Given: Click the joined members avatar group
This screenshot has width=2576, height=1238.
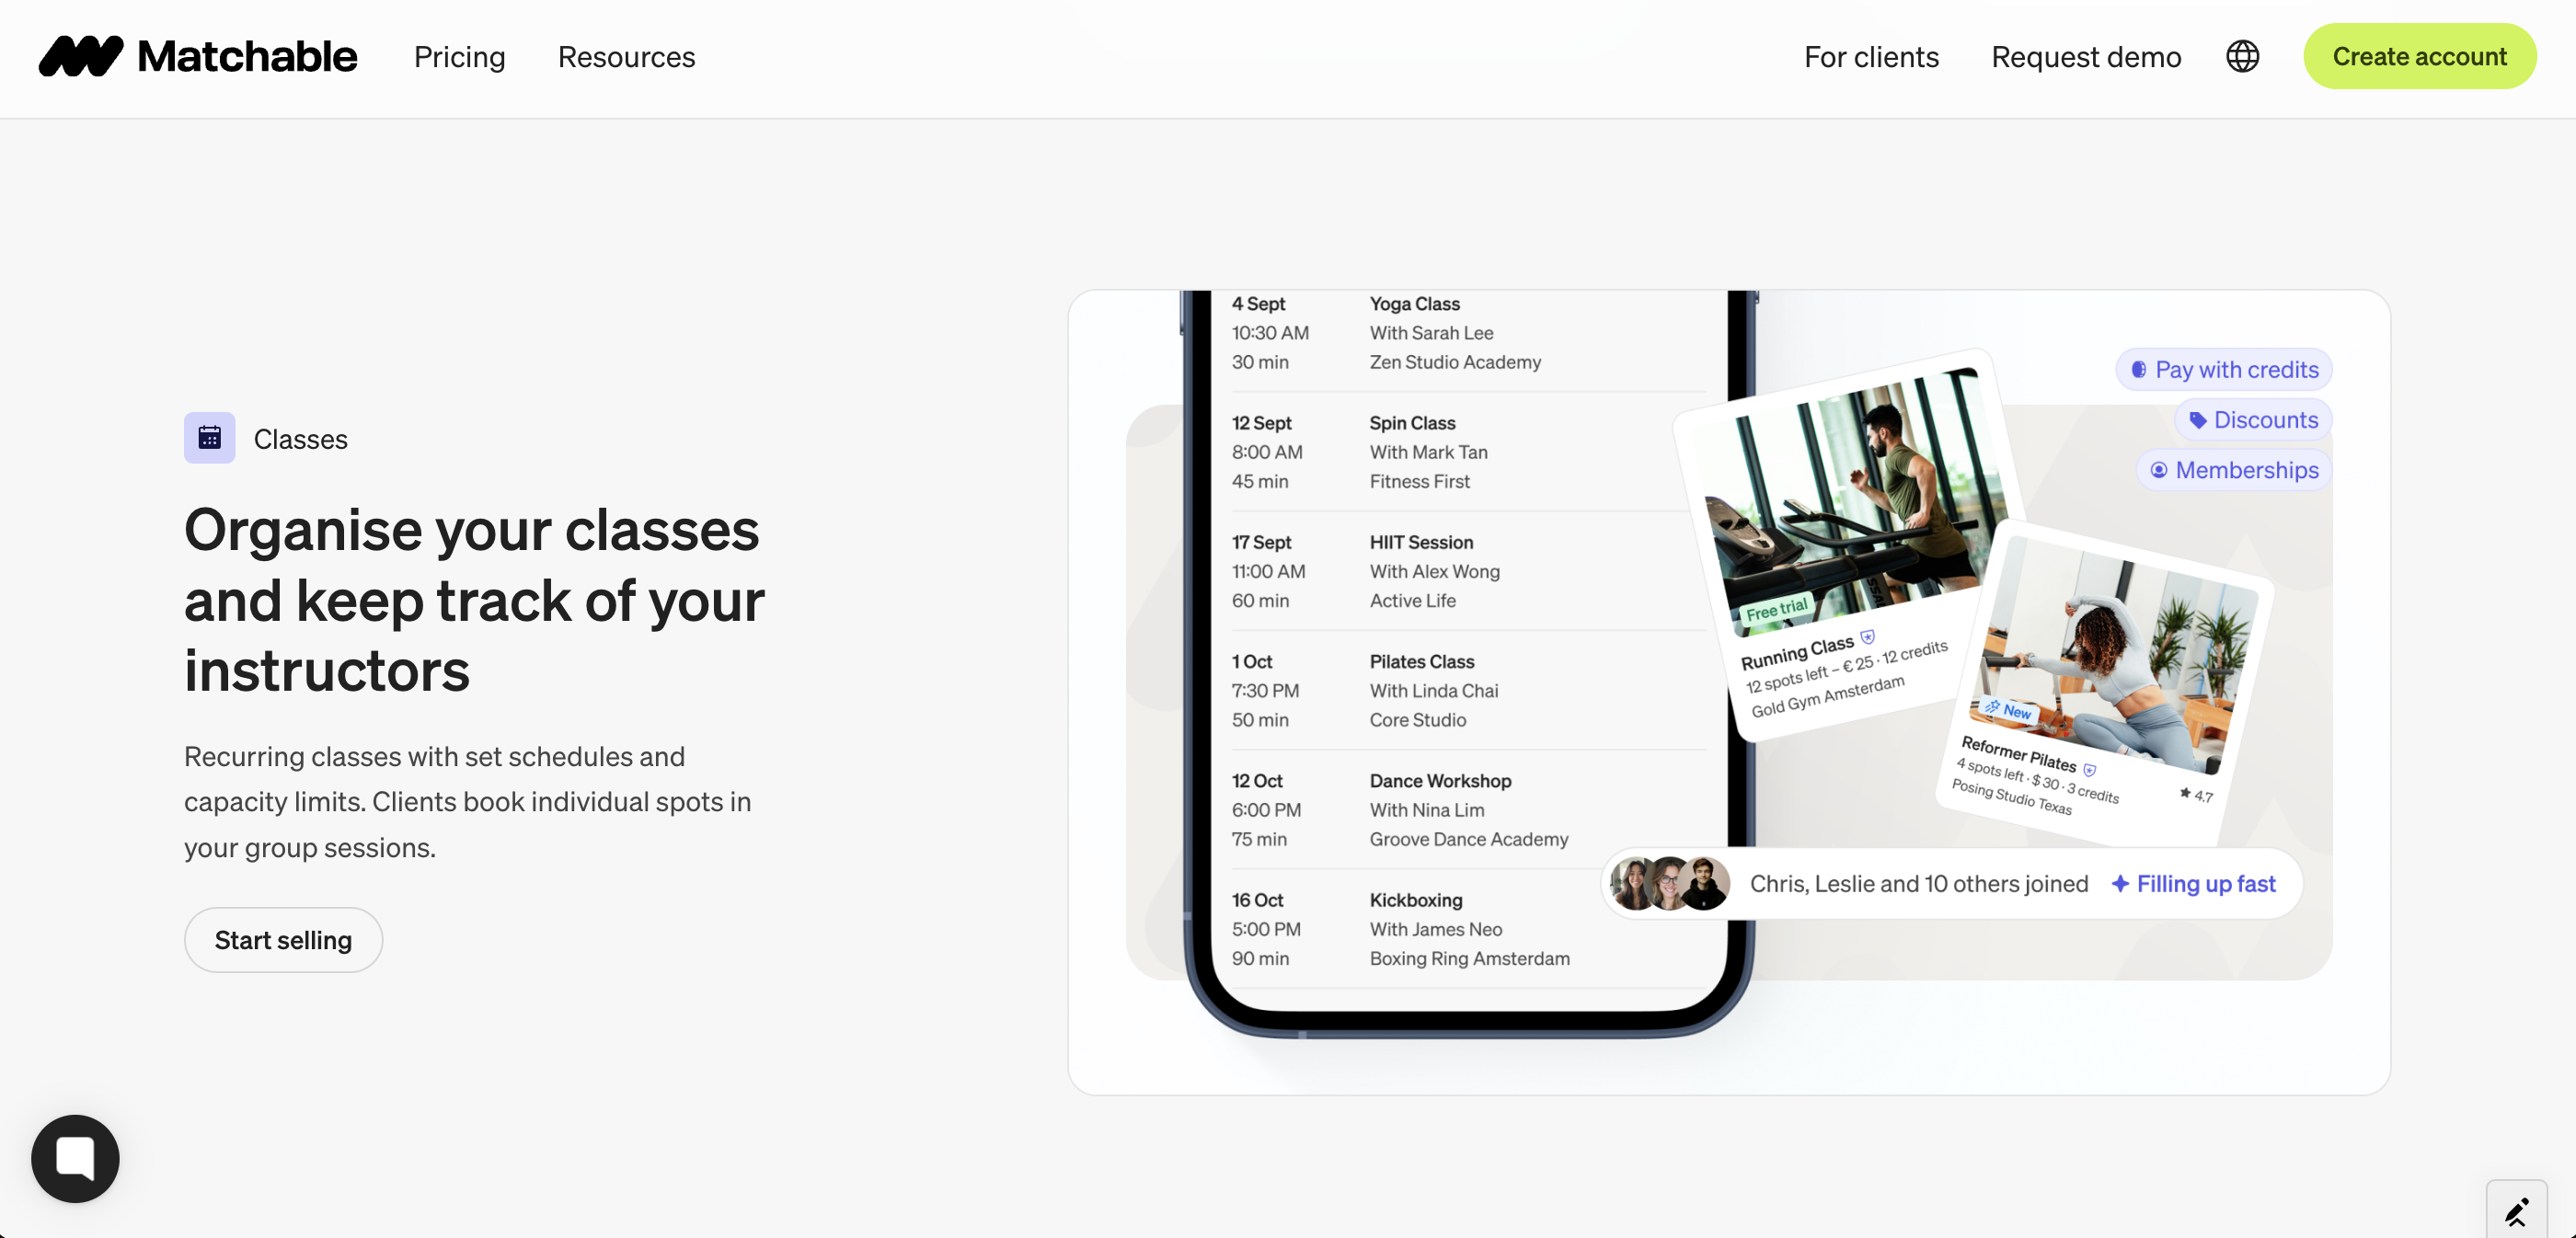Looking at the screenshot, I should 1669,884.
